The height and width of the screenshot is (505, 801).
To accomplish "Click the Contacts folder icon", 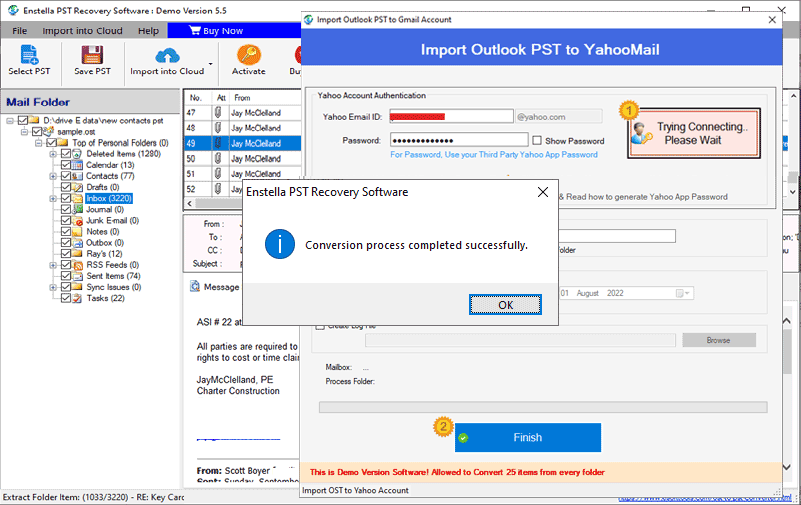I will [77, 176].
